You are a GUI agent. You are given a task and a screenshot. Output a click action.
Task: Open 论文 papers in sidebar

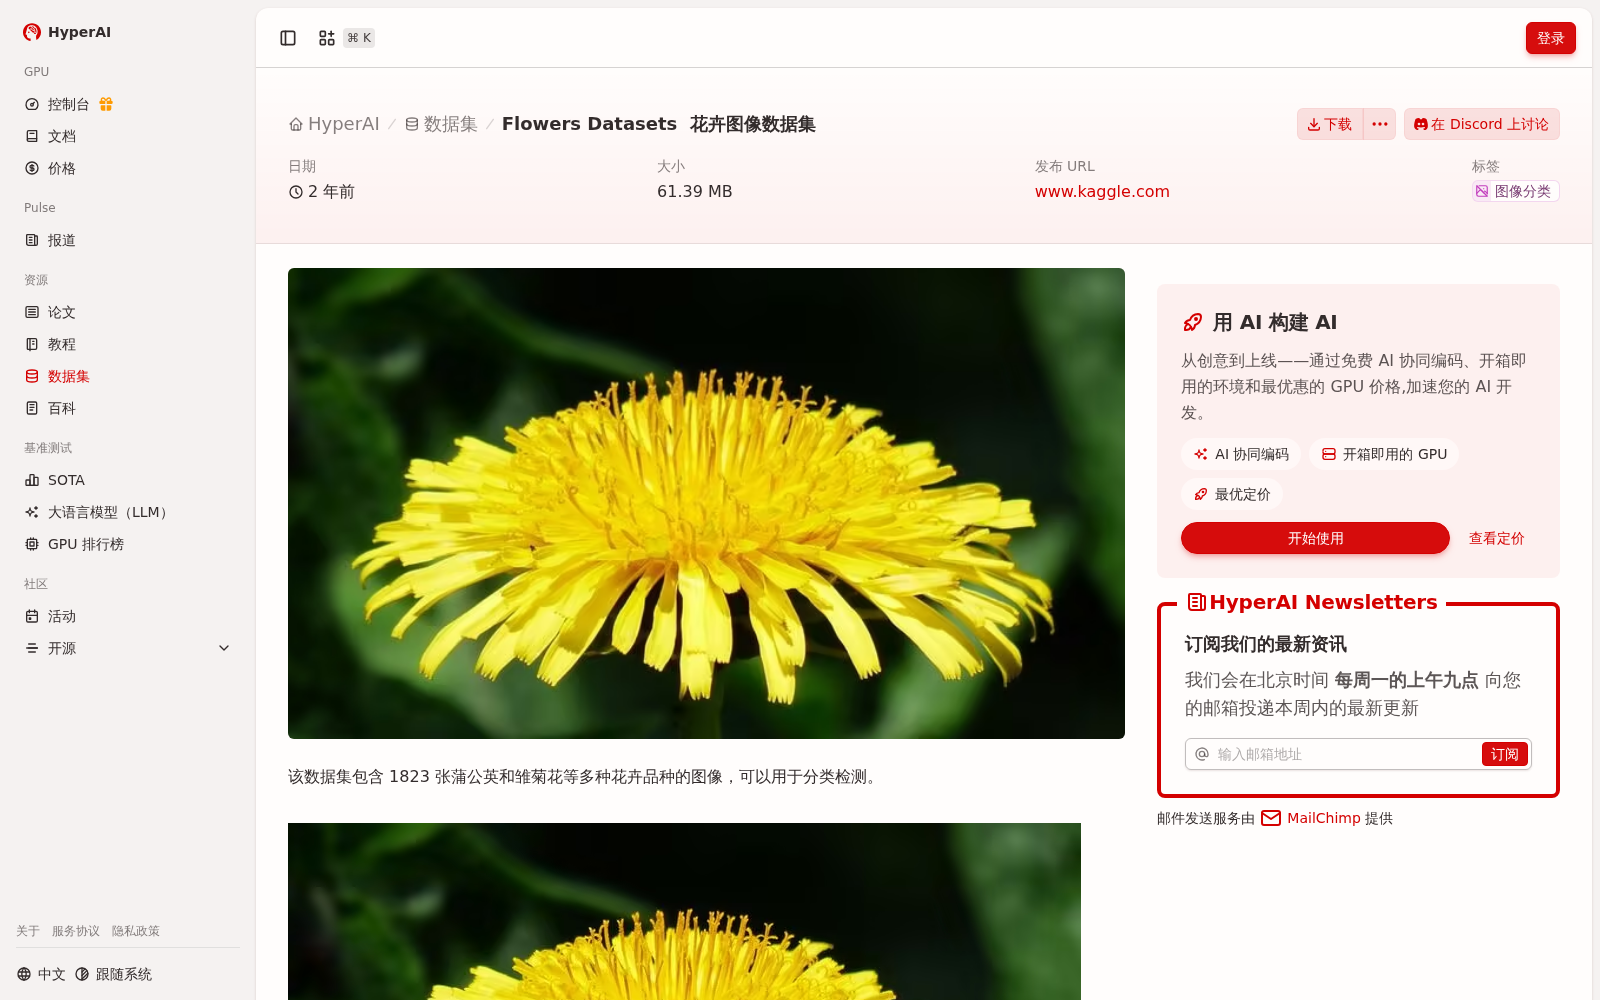pyautogui.click(x=128, y=312)
